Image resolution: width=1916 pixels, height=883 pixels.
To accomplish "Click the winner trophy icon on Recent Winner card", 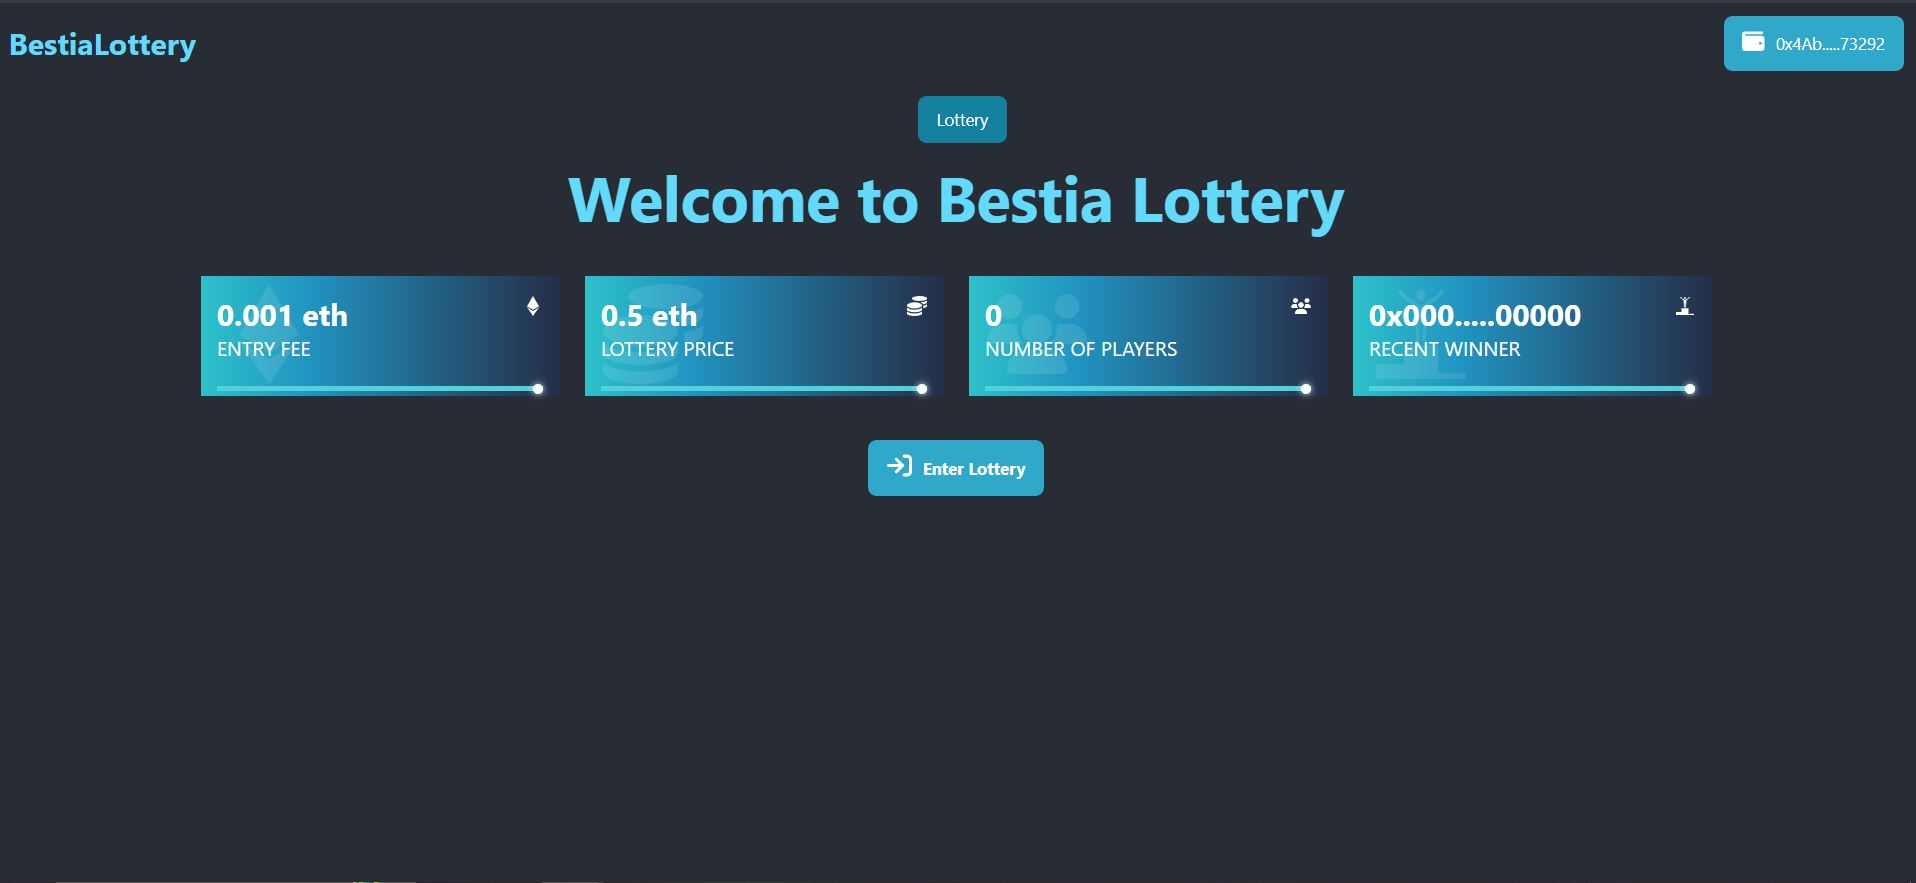I will (x=1684, y=306).
